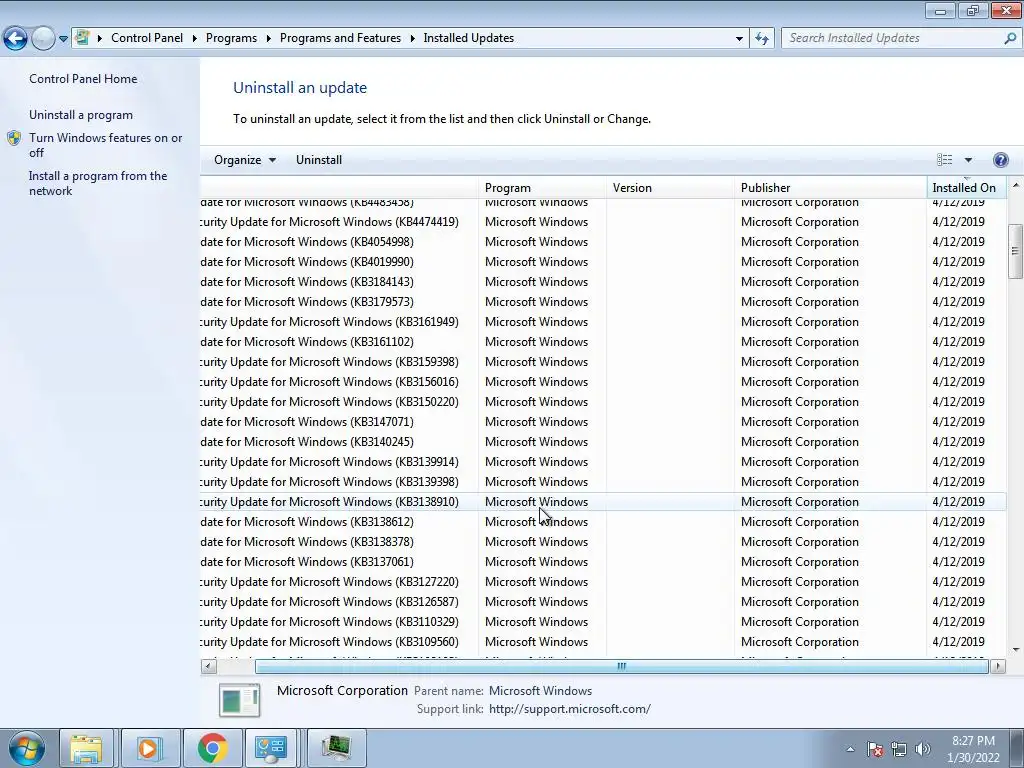
Task: Select the update KB3147071 row
Action: coord(603,422)
